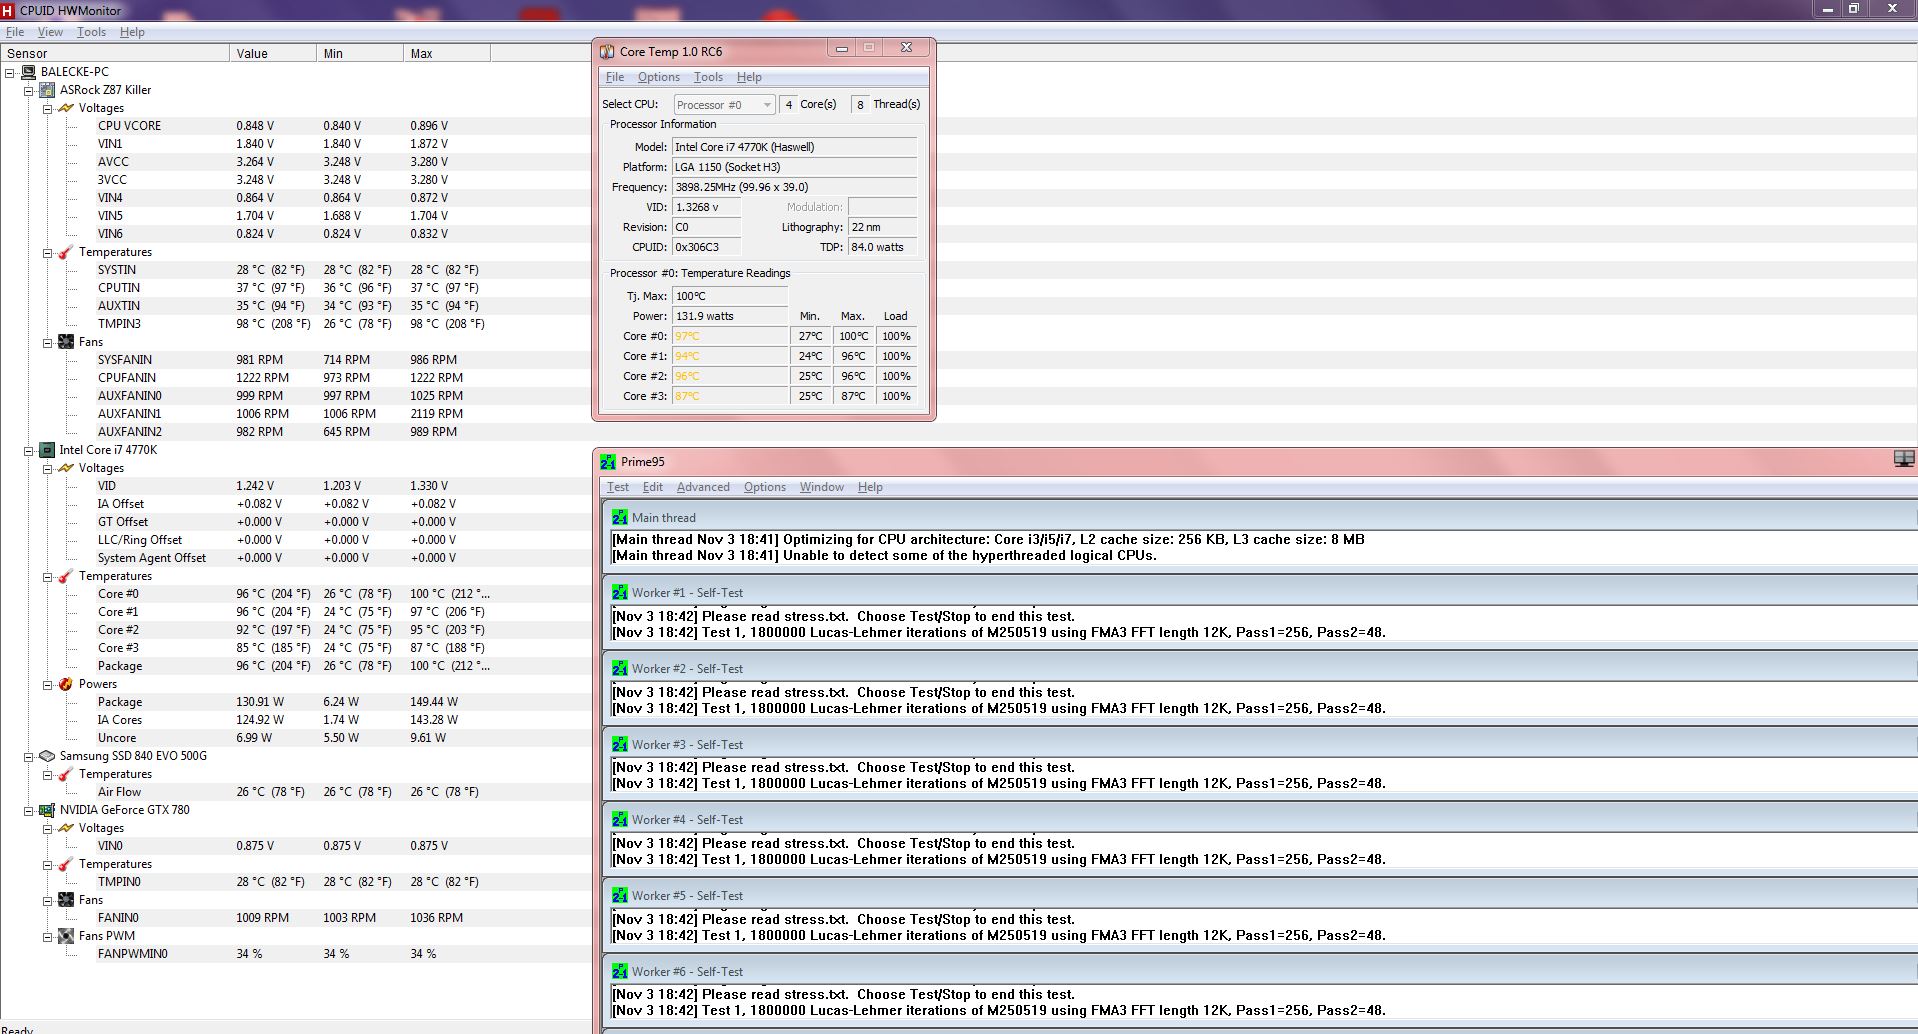Viewport: 1918px width, 1034px height.
Task: Select the CPU VCORE sensor row
Action: [296, 126]
